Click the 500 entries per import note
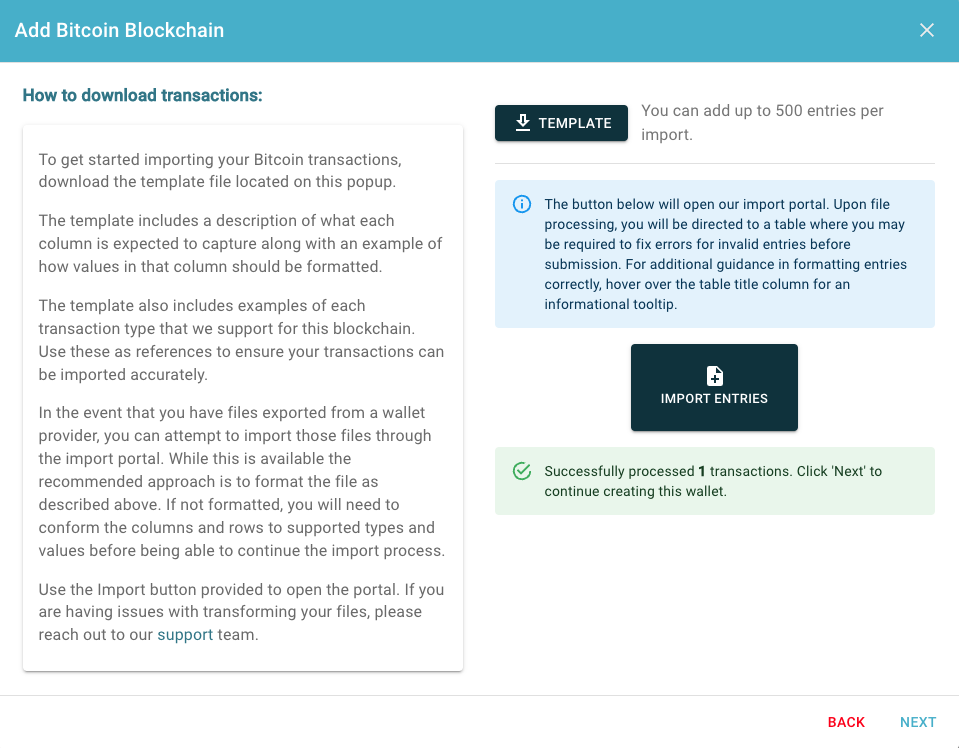The width and height of the screenshot is (959, 748). click(762, 122)
